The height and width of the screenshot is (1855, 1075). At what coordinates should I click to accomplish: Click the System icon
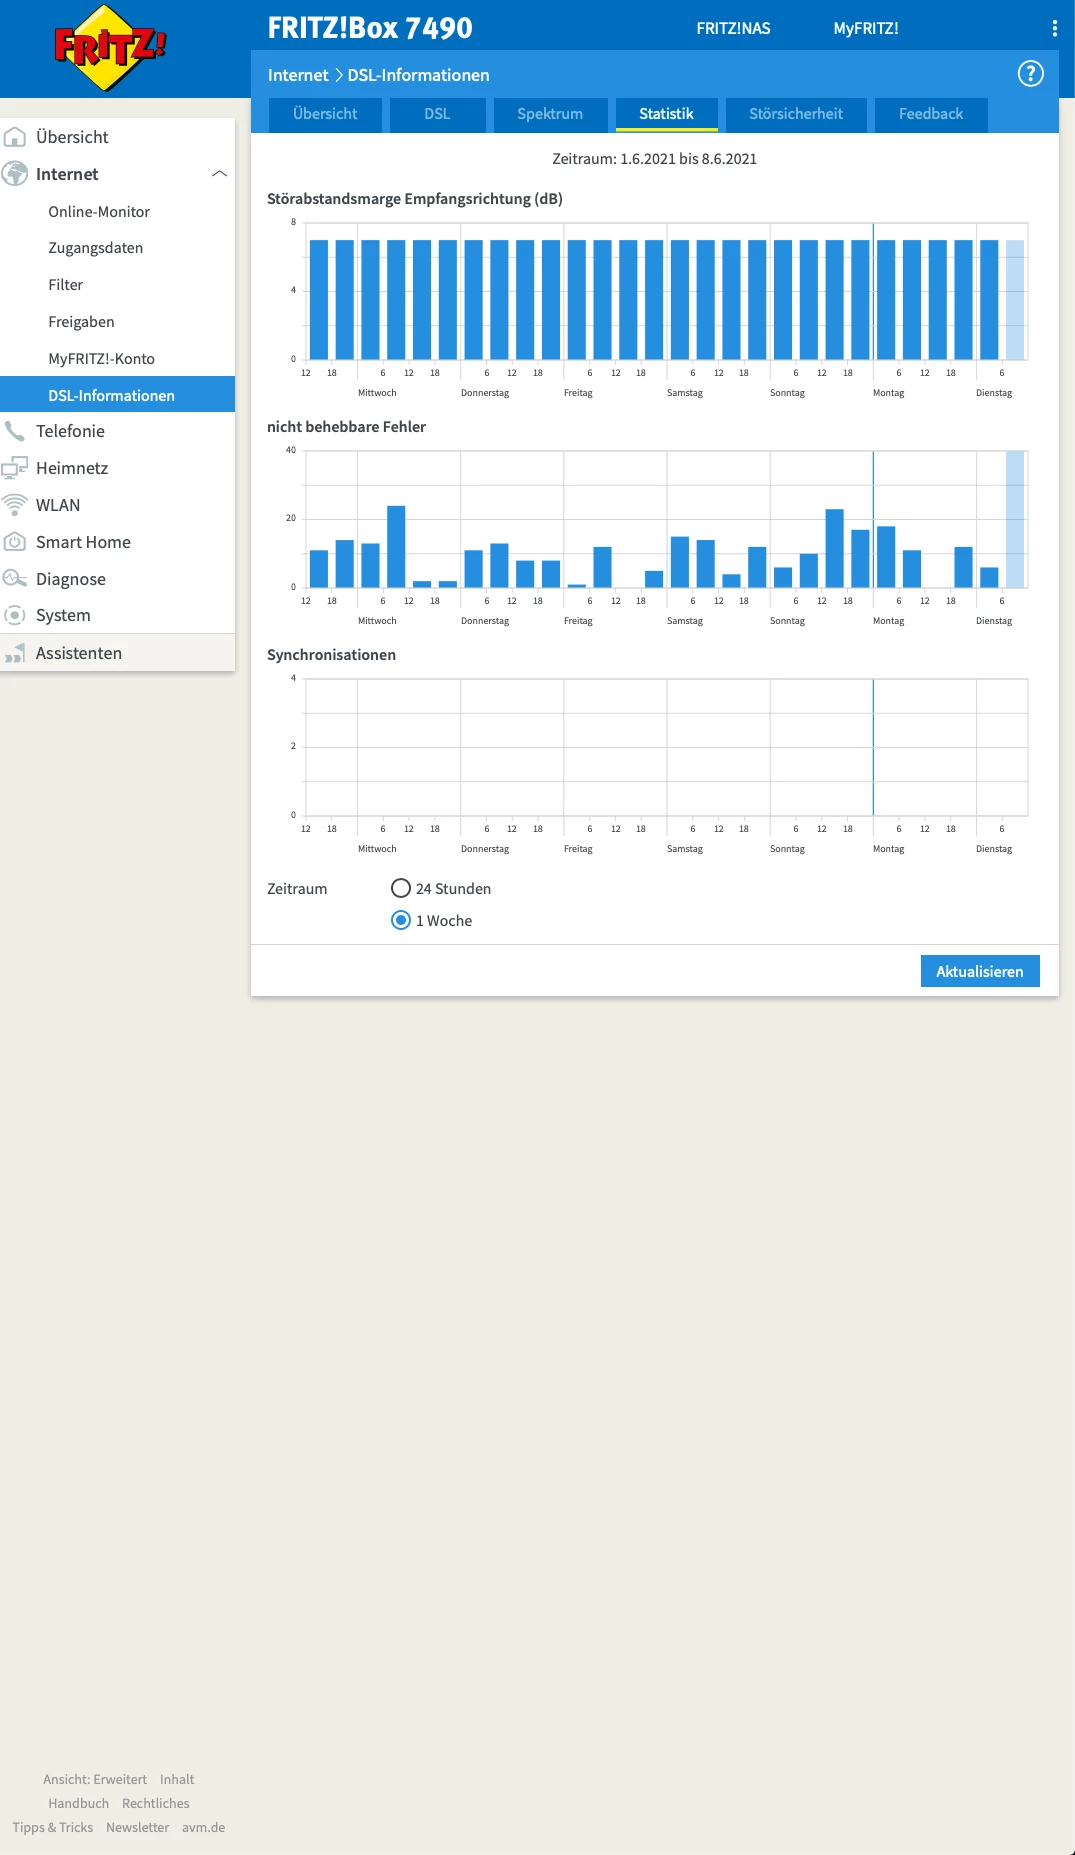tap(15, 615)
